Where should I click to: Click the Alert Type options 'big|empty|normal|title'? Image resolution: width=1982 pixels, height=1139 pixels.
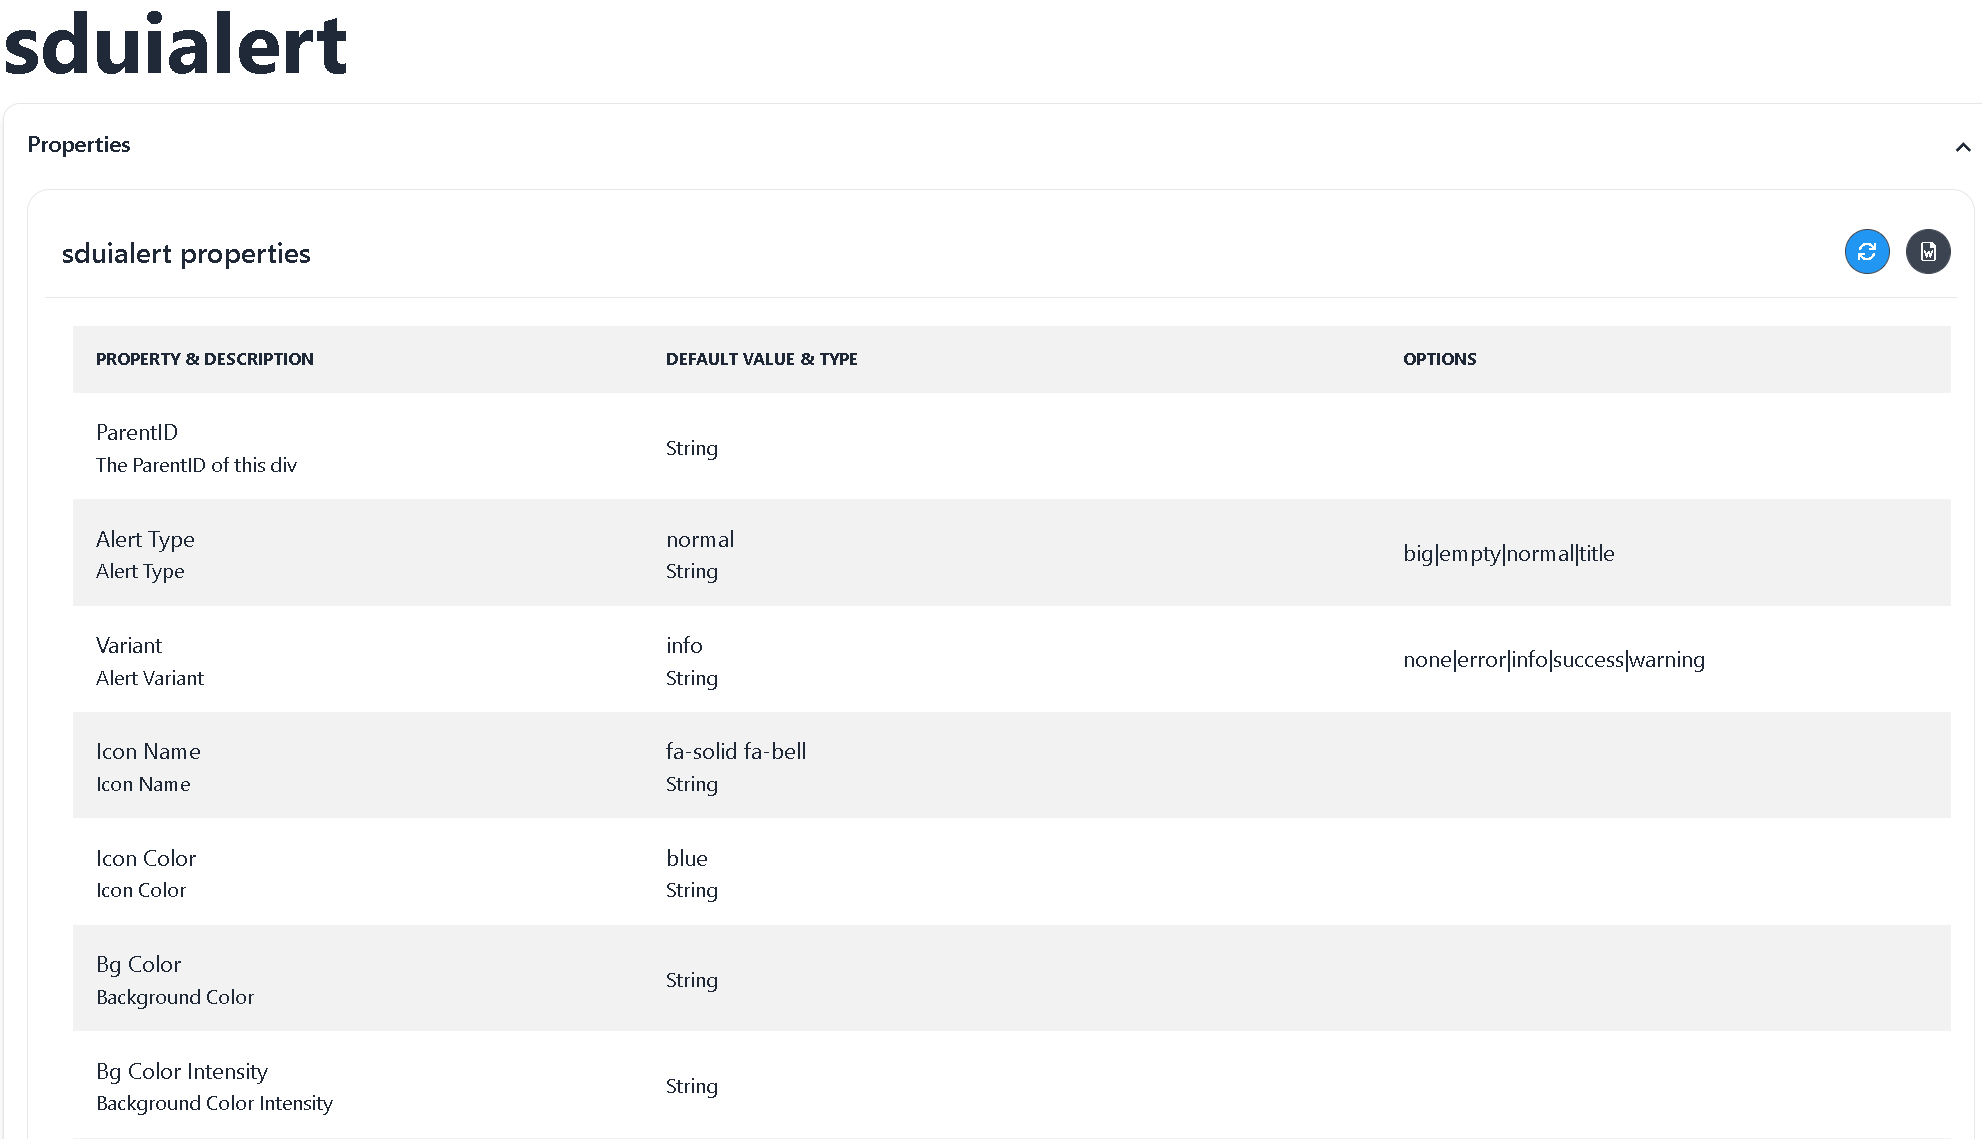tap(1508, 554)
